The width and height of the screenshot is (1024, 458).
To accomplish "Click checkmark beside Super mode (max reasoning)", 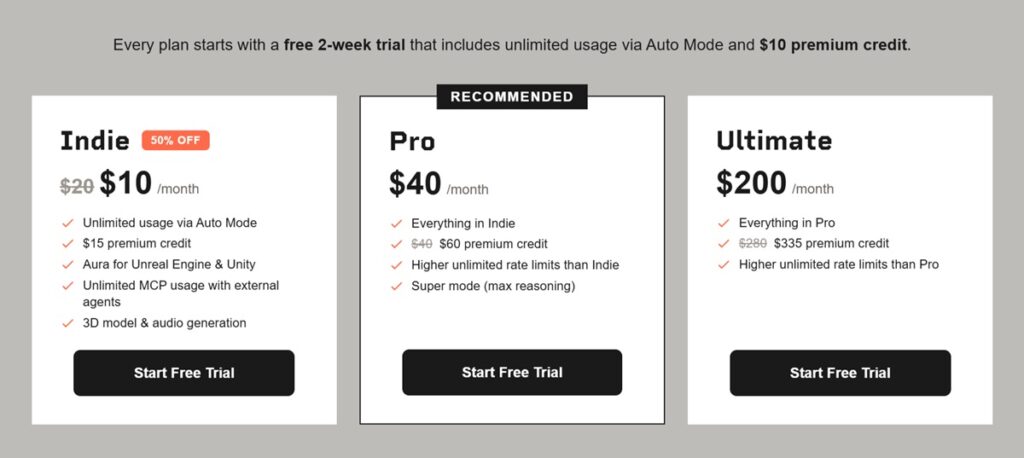I will [396, 287].
